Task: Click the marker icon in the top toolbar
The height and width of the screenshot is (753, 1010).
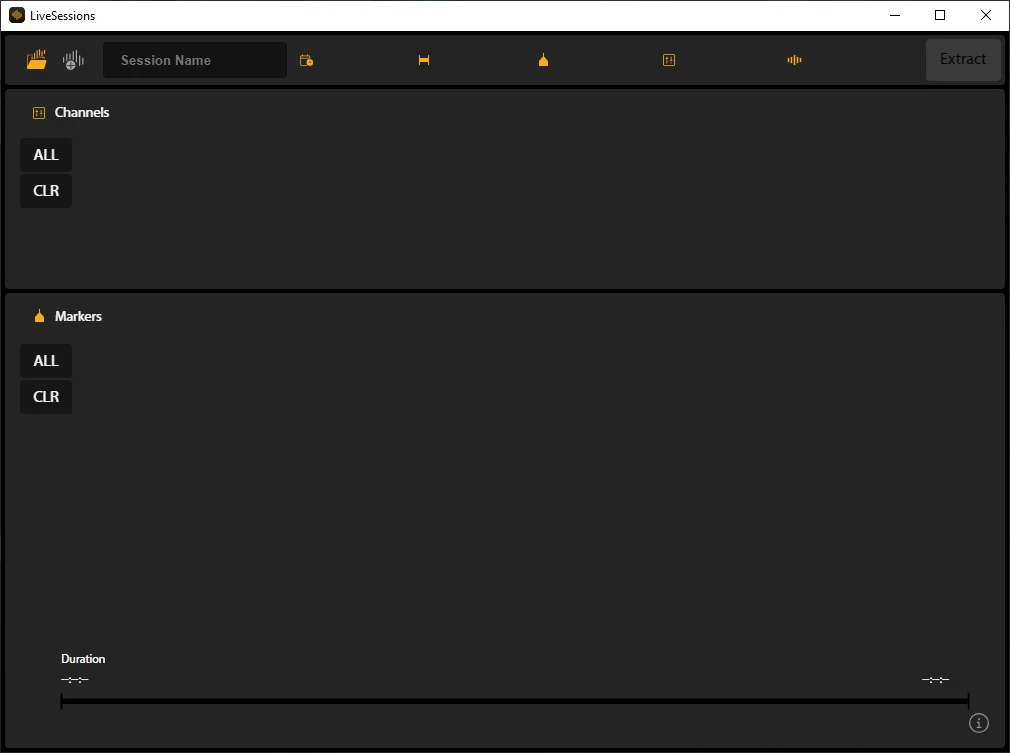Action: (x=544, y=60)
